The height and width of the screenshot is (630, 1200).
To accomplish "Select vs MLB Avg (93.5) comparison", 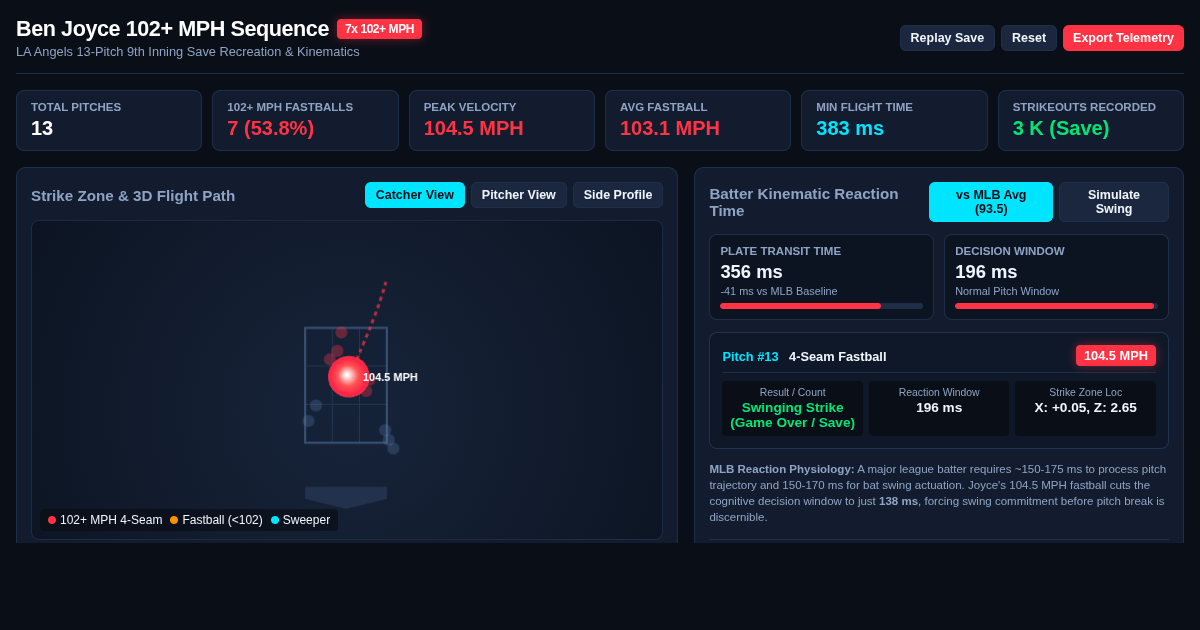I will (991, 202).
